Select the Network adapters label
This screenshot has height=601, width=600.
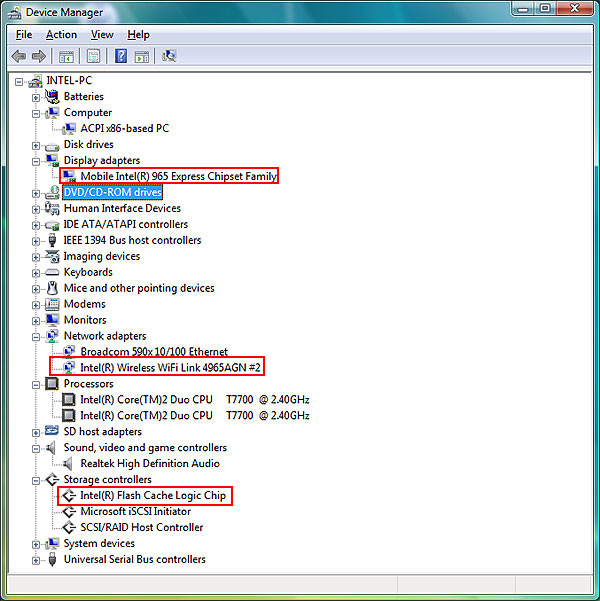point(105,336)
